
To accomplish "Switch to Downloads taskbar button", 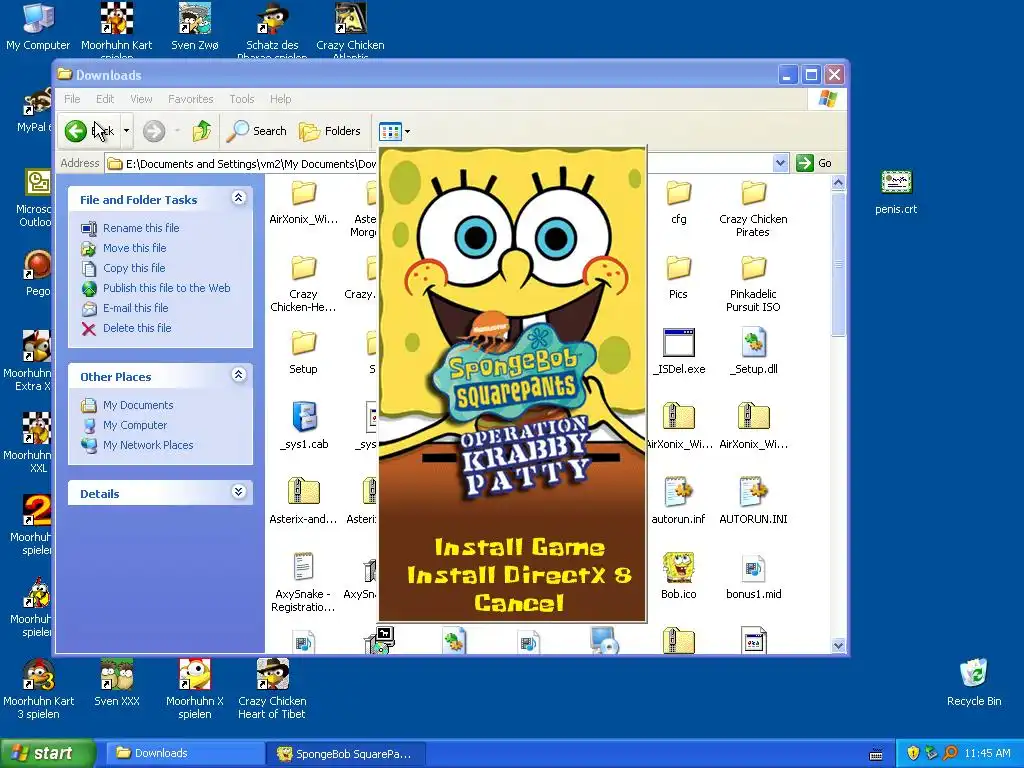I will [184, 754].
